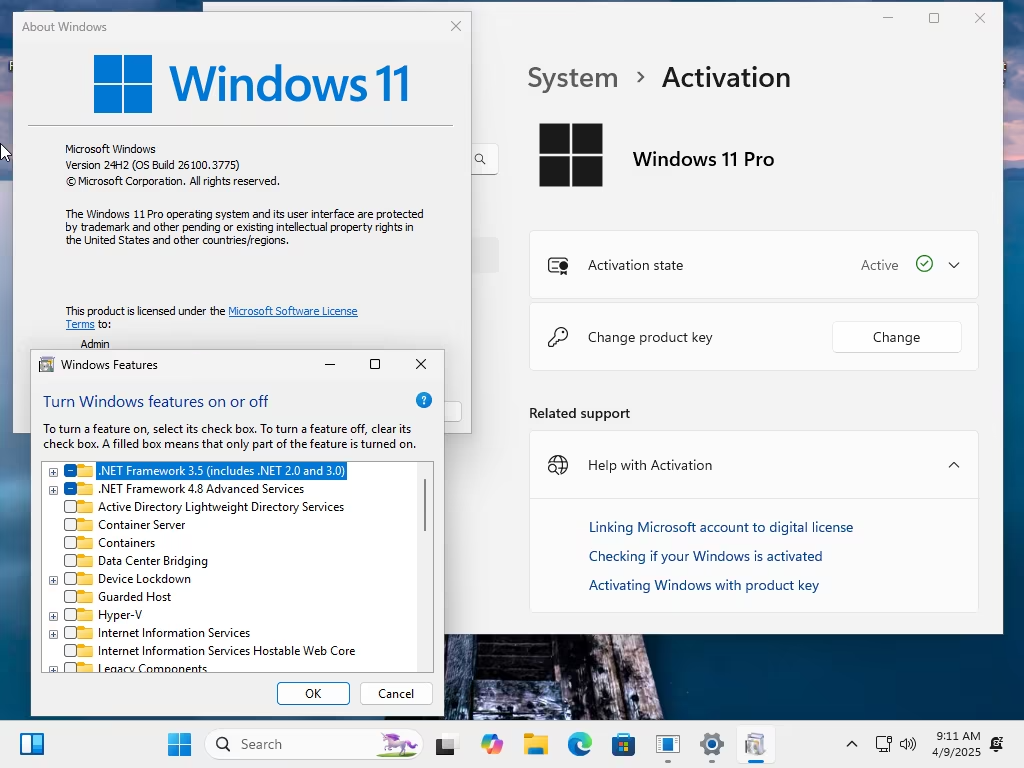
Task: Click the key icon beside Change product key
Action: pos(558,337)
